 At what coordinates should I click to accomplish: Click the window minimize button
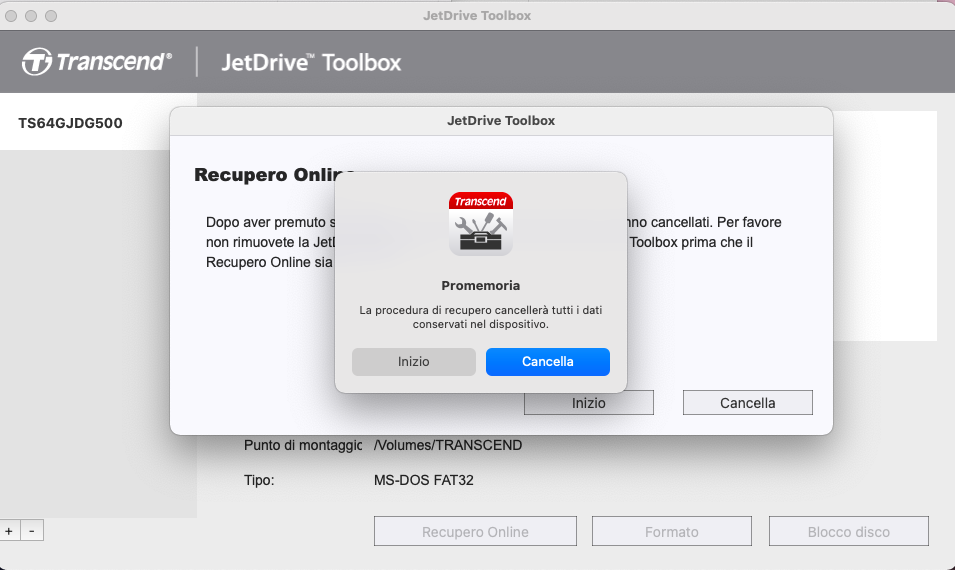pyautogui.click(x=31, y=16)
